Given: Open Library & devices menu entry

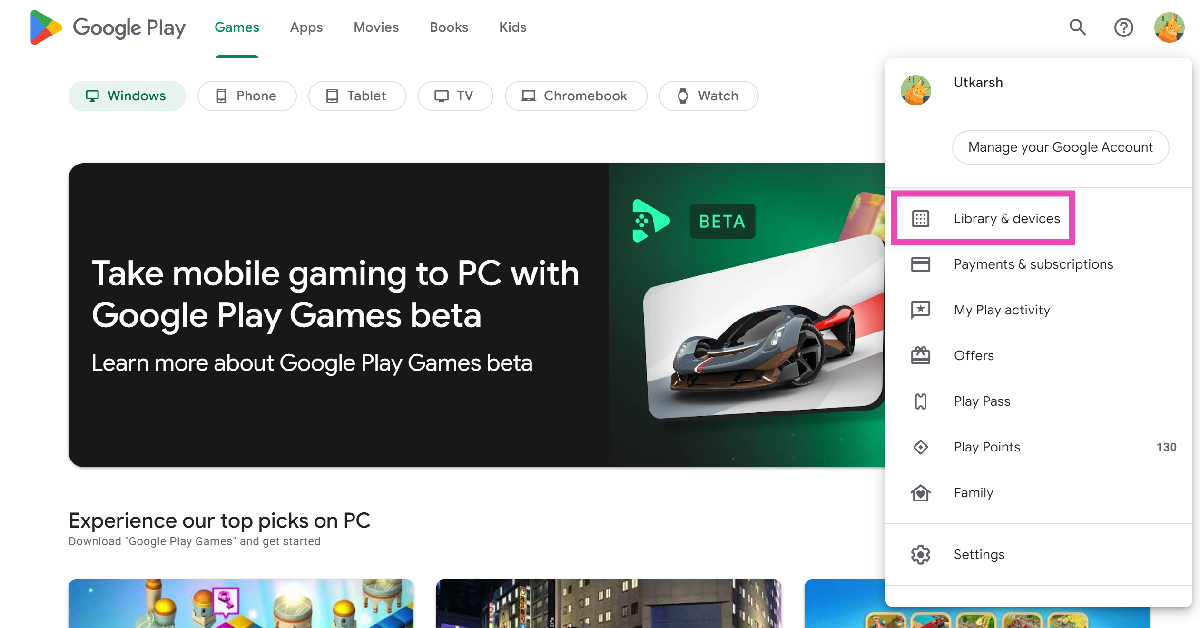Looking at the screenshot, I should pyautogui.click(x=1038, y=218).
